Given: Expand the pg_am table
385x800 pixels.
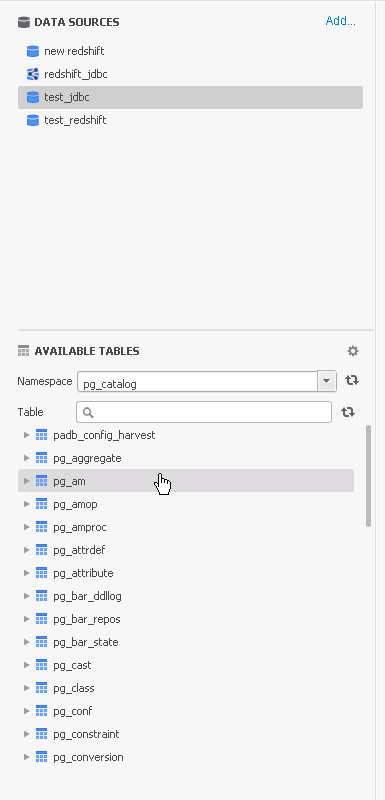Looking at the screenshot, I should 27,481.
